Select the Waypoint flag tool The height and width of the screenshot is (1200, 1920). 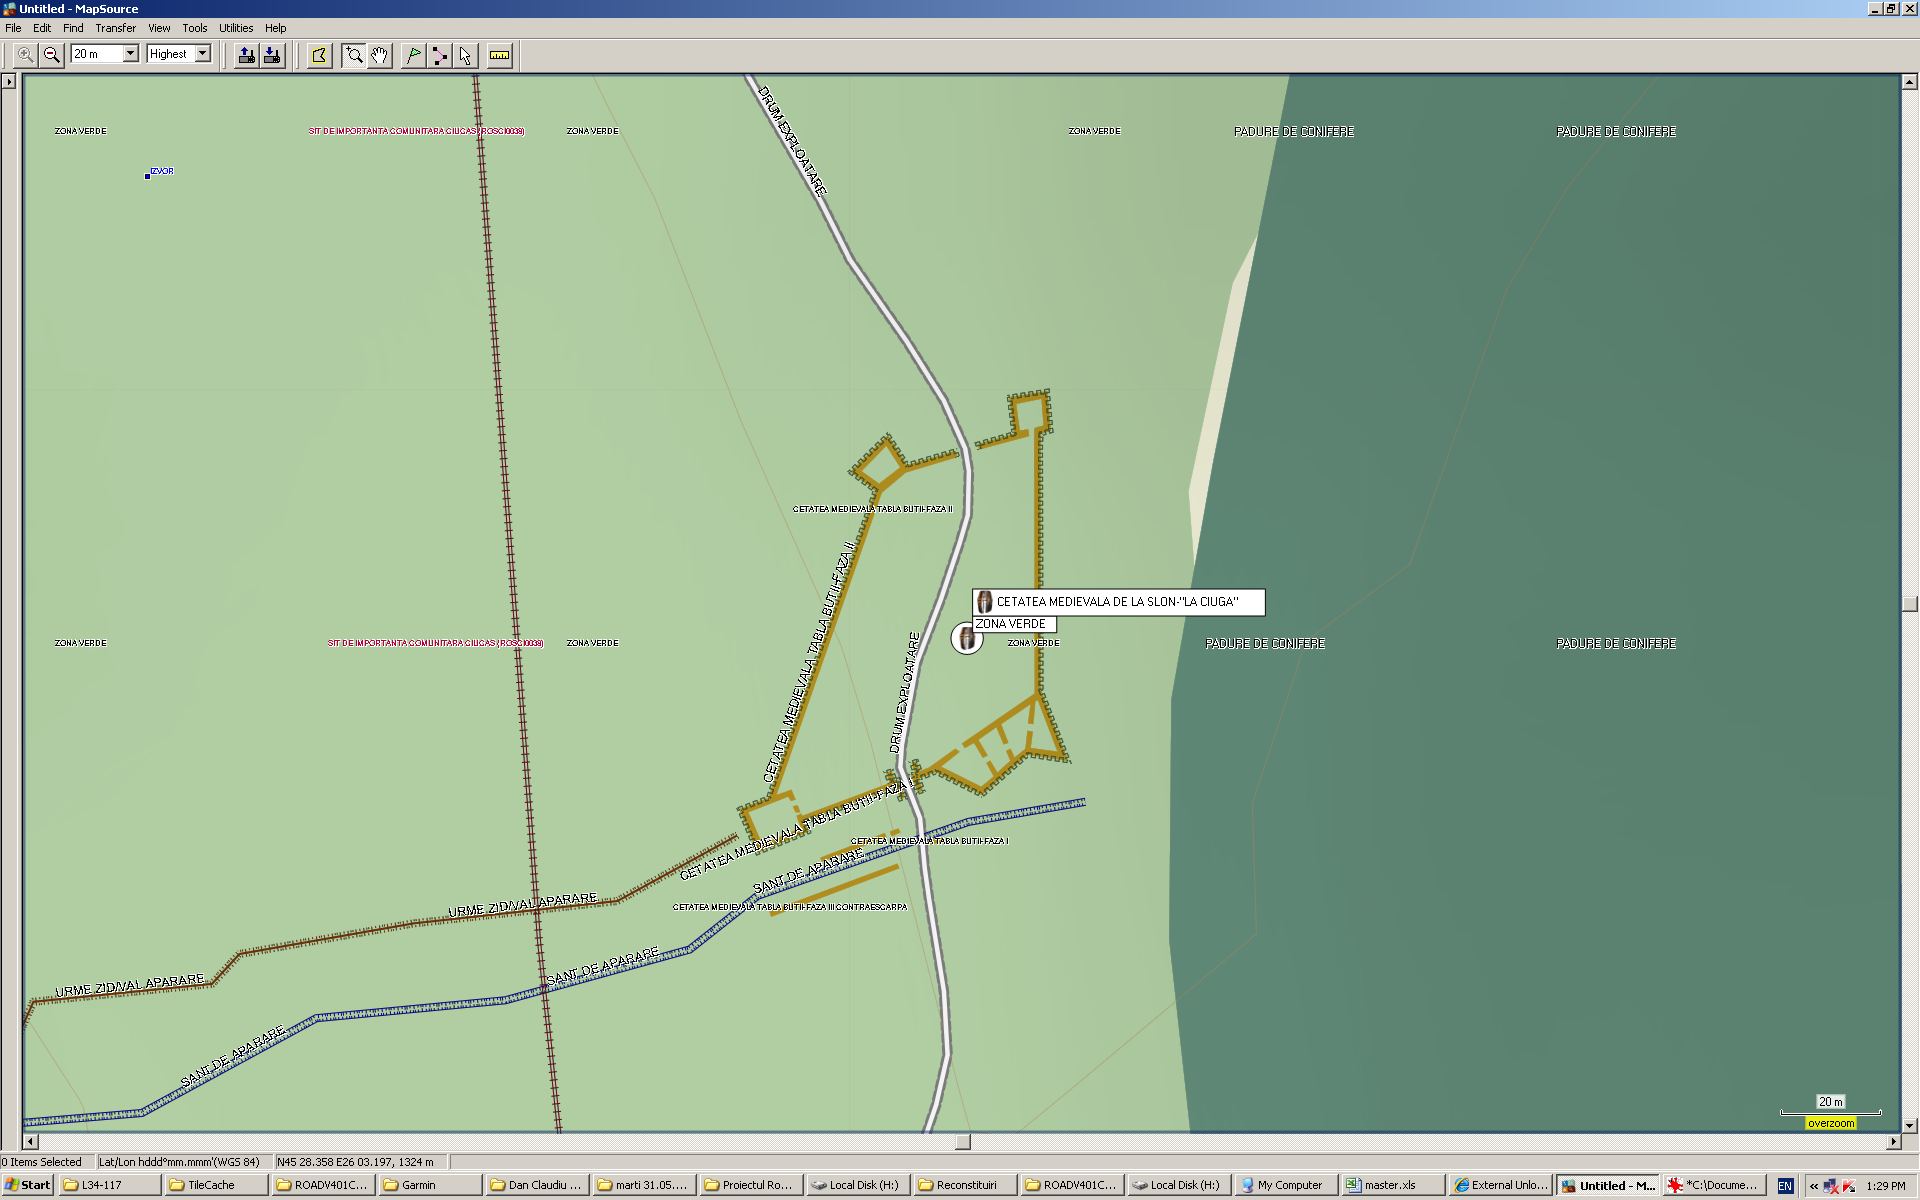(413, 55)
